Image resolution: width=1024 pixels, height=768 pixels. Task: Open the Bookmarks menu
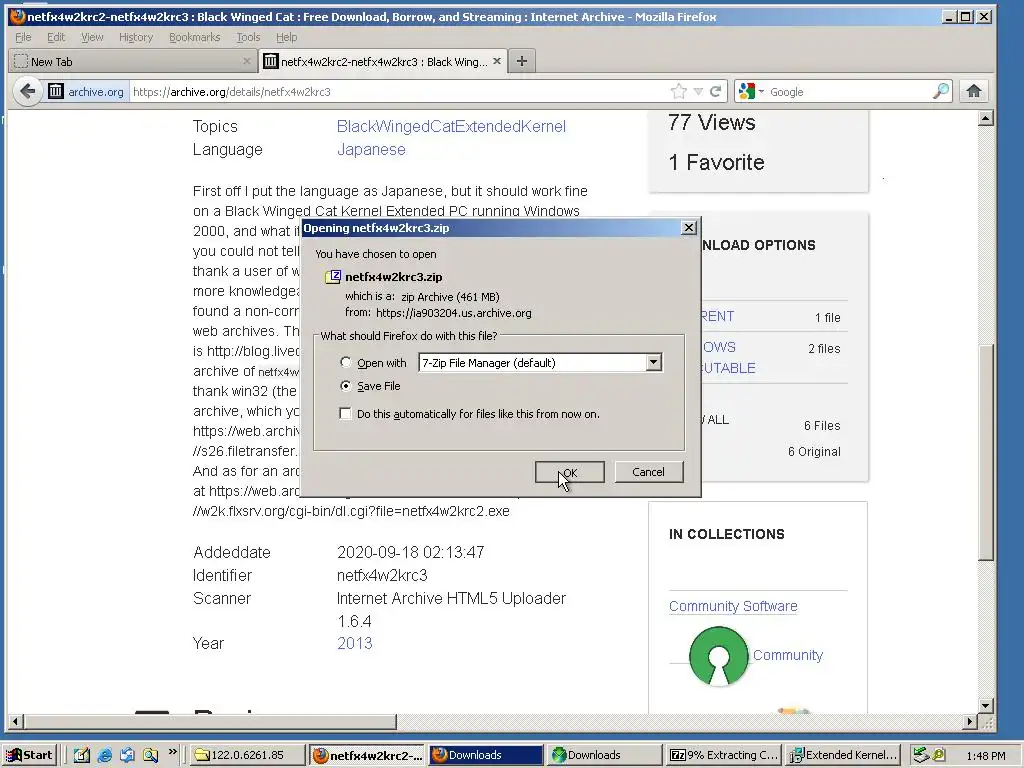(x=195, y=37)
